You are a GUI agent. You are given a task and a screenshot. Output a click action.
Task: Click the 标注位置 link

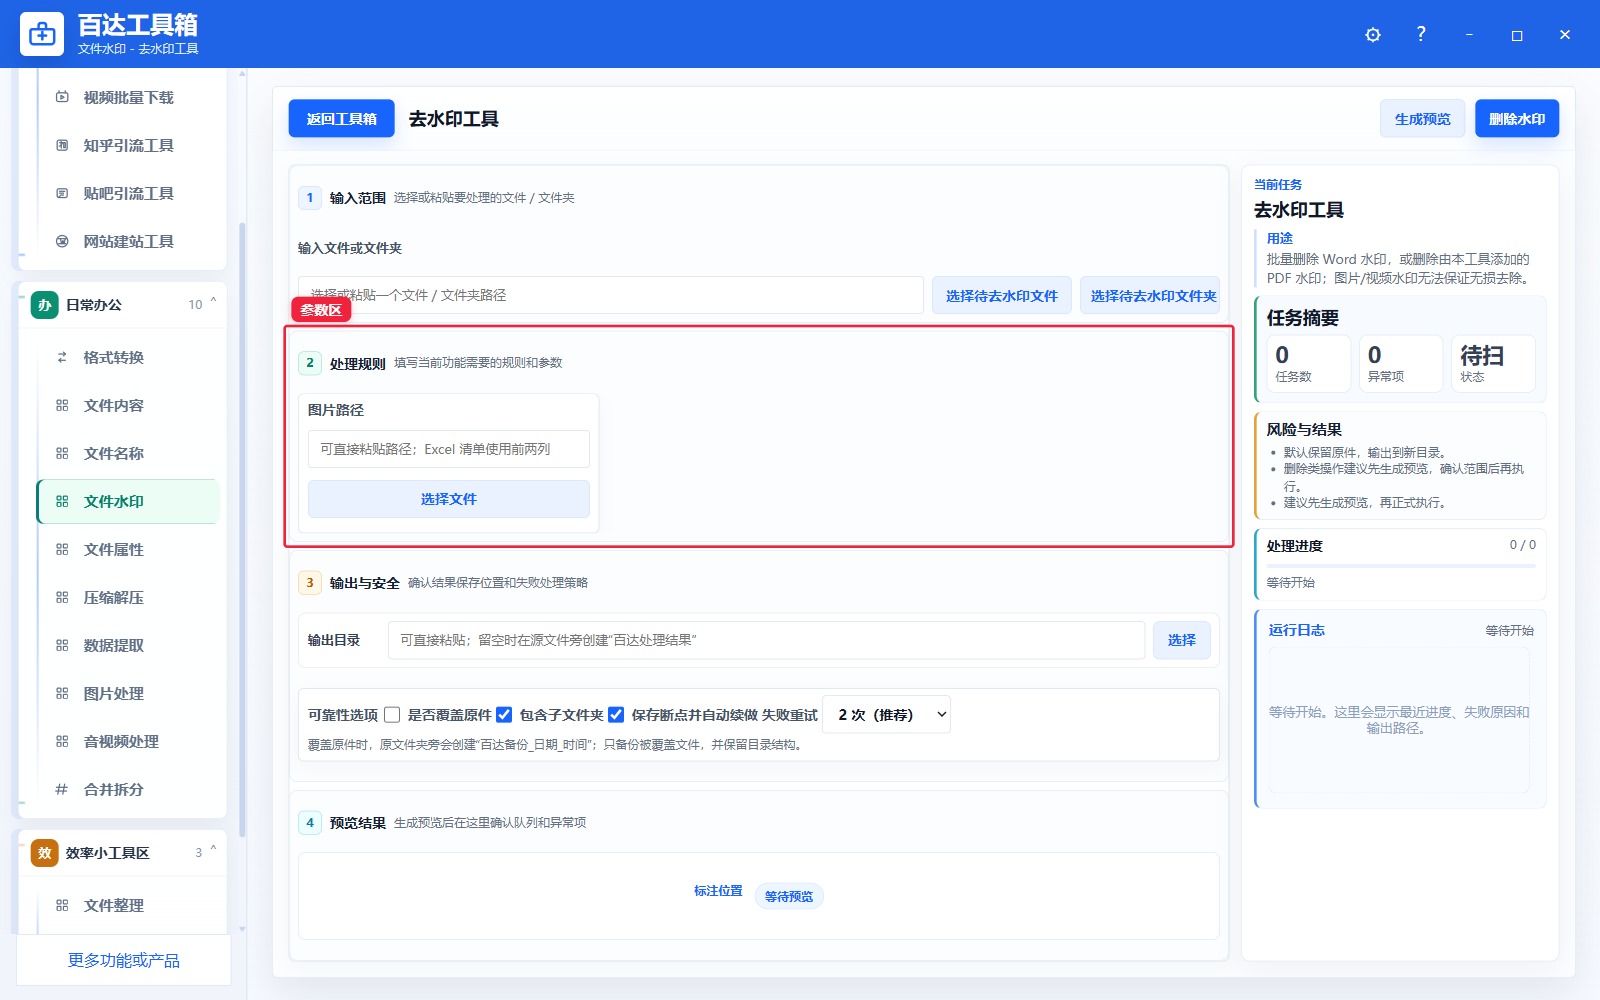click(x=718, y=890)
